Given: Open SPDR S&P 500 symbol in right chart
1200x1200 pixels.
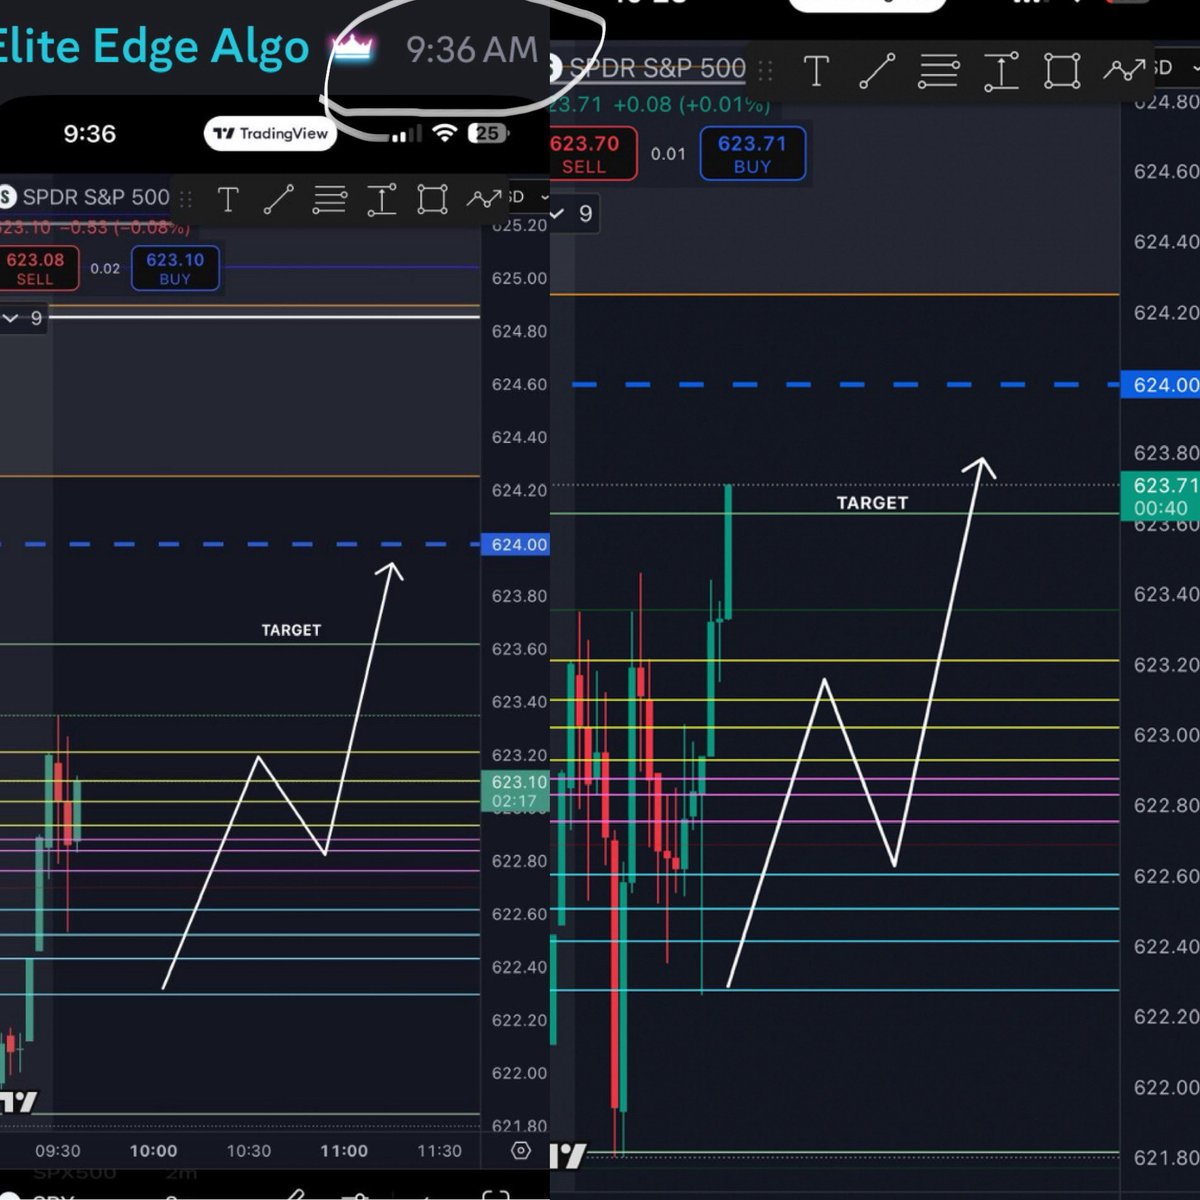Looking at the screenshot, I should coord(657,68).
